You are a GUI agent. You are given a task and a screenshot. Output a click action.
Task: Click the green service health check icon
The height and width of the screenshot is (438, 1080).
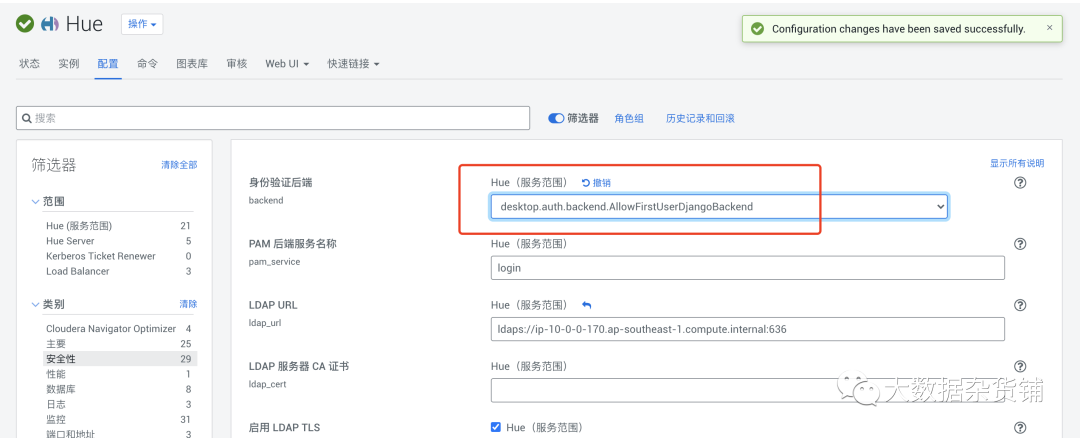25,24
